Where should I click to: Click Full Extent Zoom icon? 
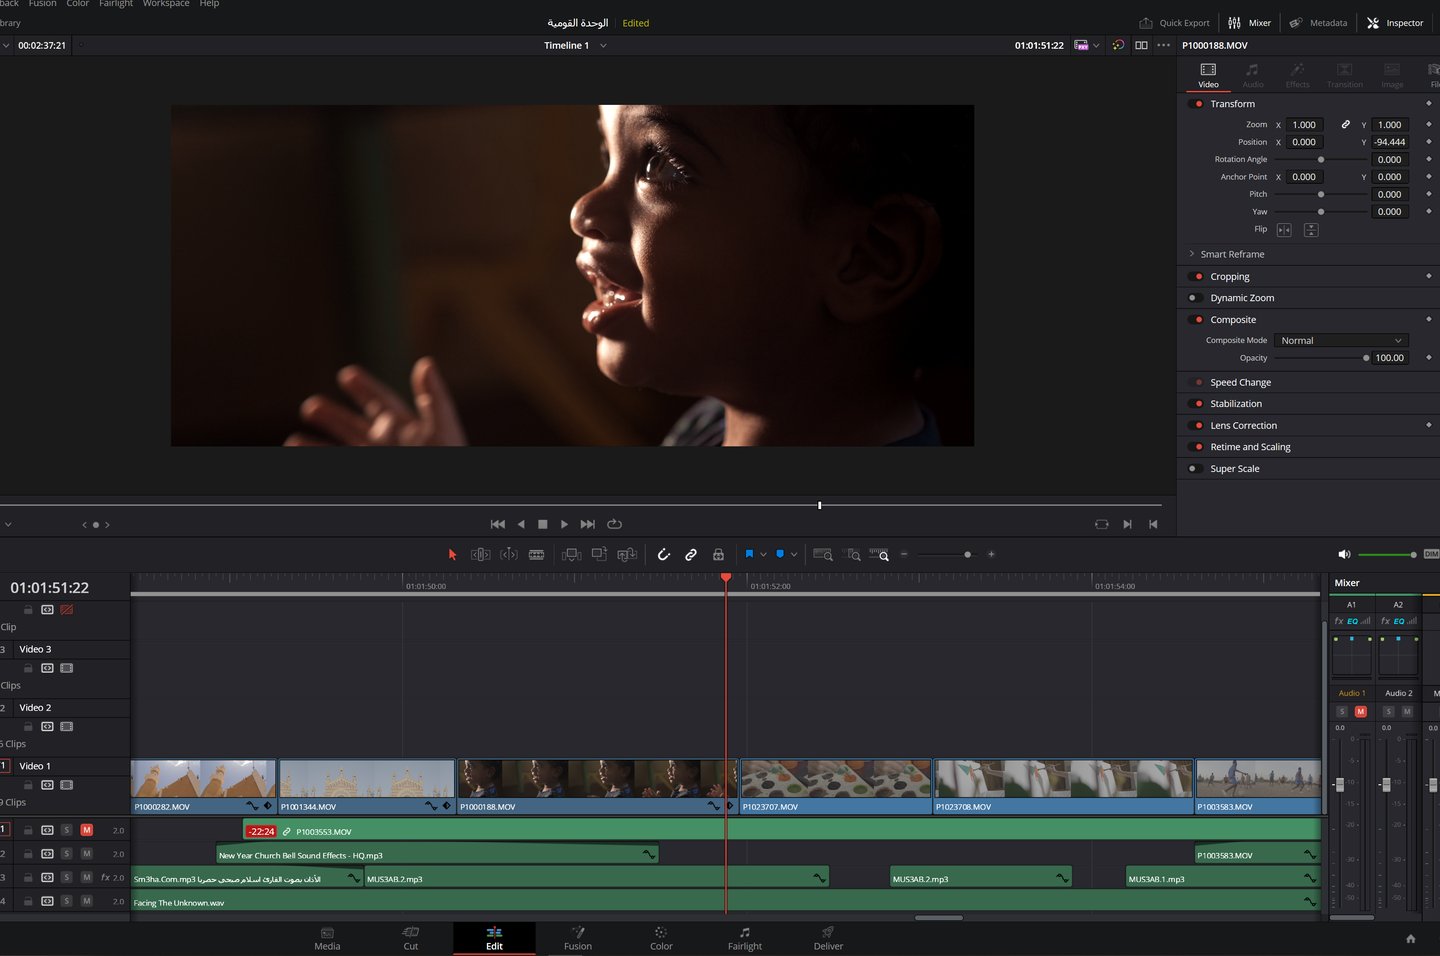pos(823,554)
